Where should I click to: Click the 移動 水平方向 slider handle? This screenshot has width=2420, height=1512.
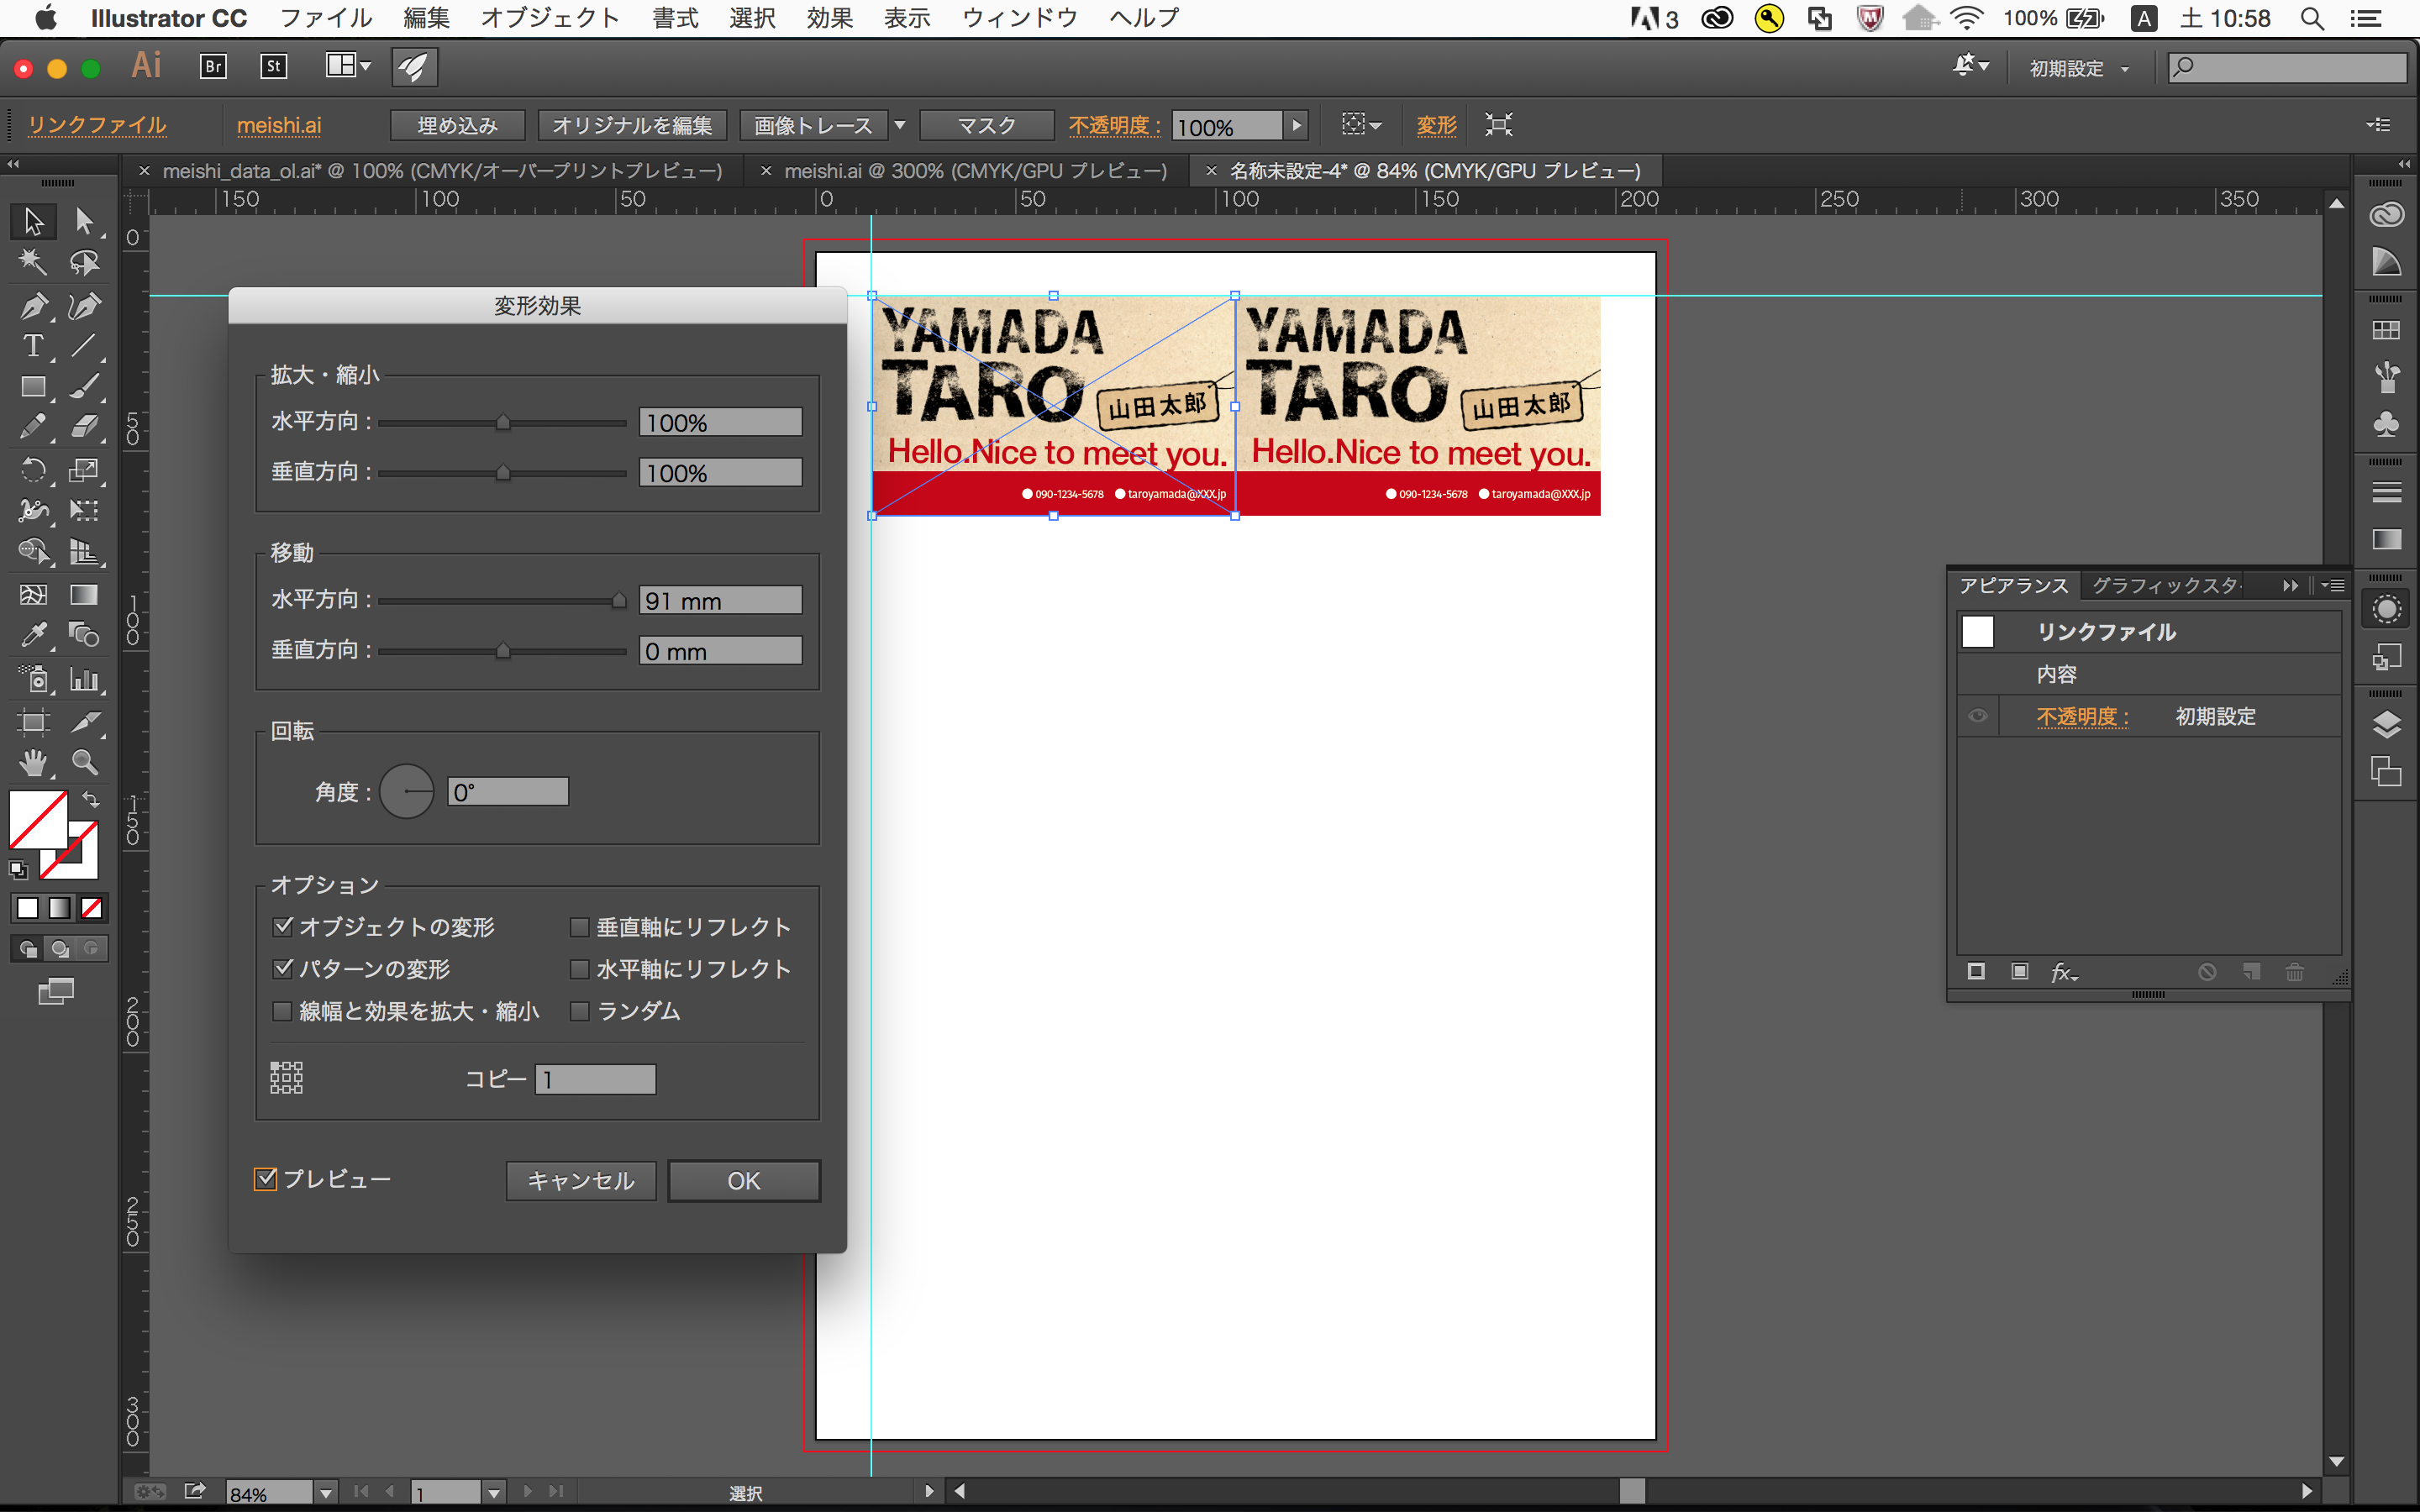click(619, 601)
